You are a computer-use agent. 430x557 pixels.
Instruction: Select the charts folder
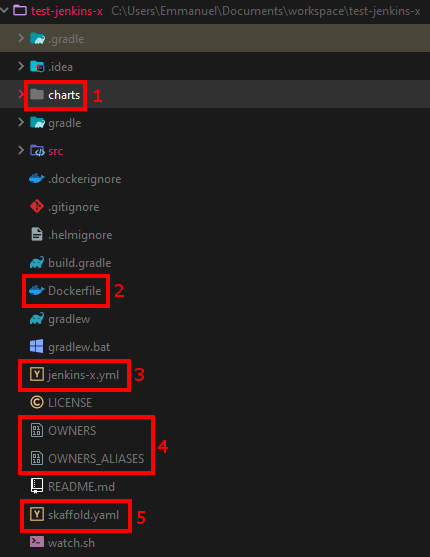(x=64, y=95)
